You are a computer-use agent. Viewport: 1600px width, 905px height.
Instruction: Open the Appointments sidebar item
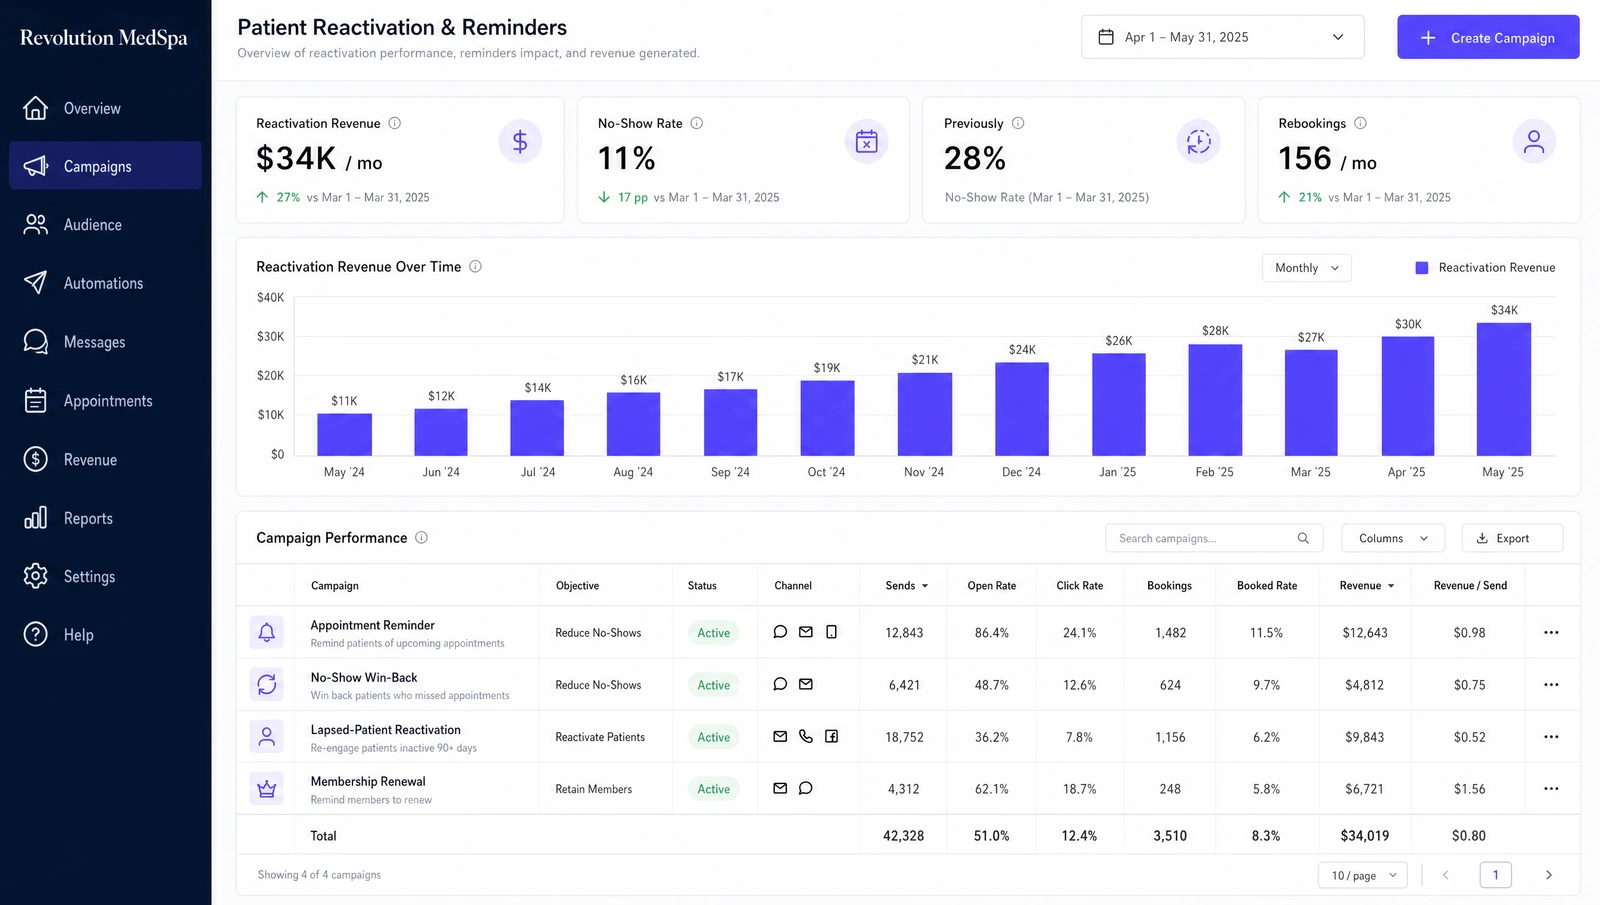(106, 401)
